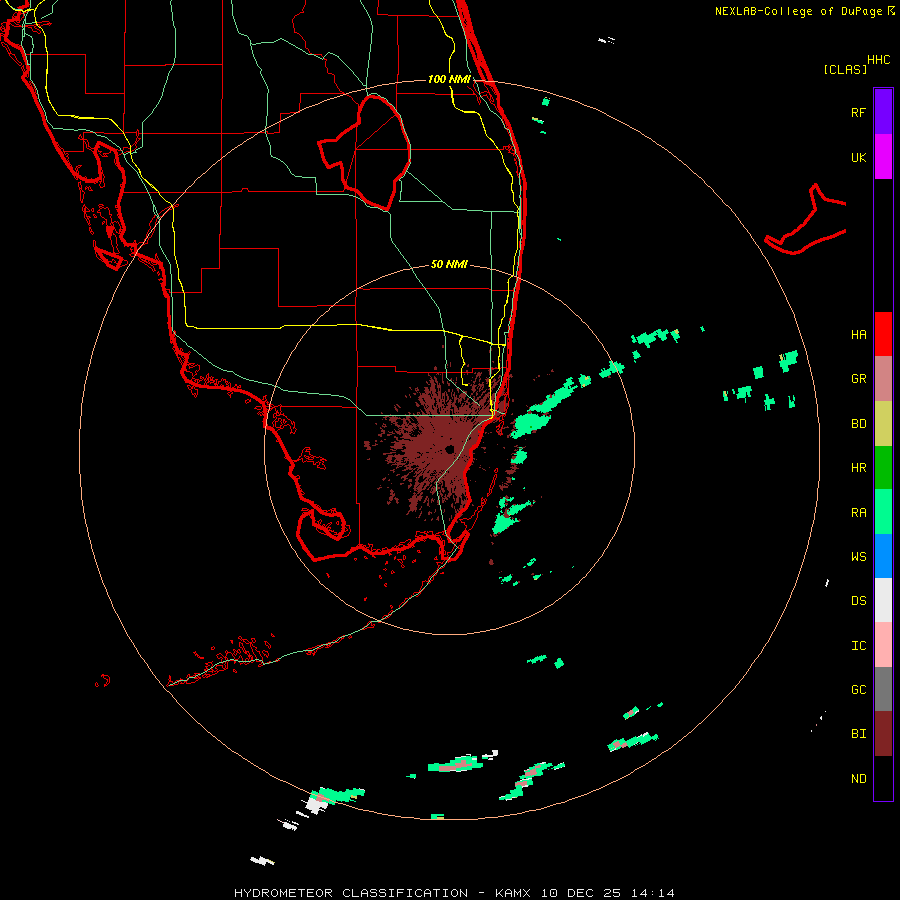Click the "RF" legend label

[x=858, y=112]
